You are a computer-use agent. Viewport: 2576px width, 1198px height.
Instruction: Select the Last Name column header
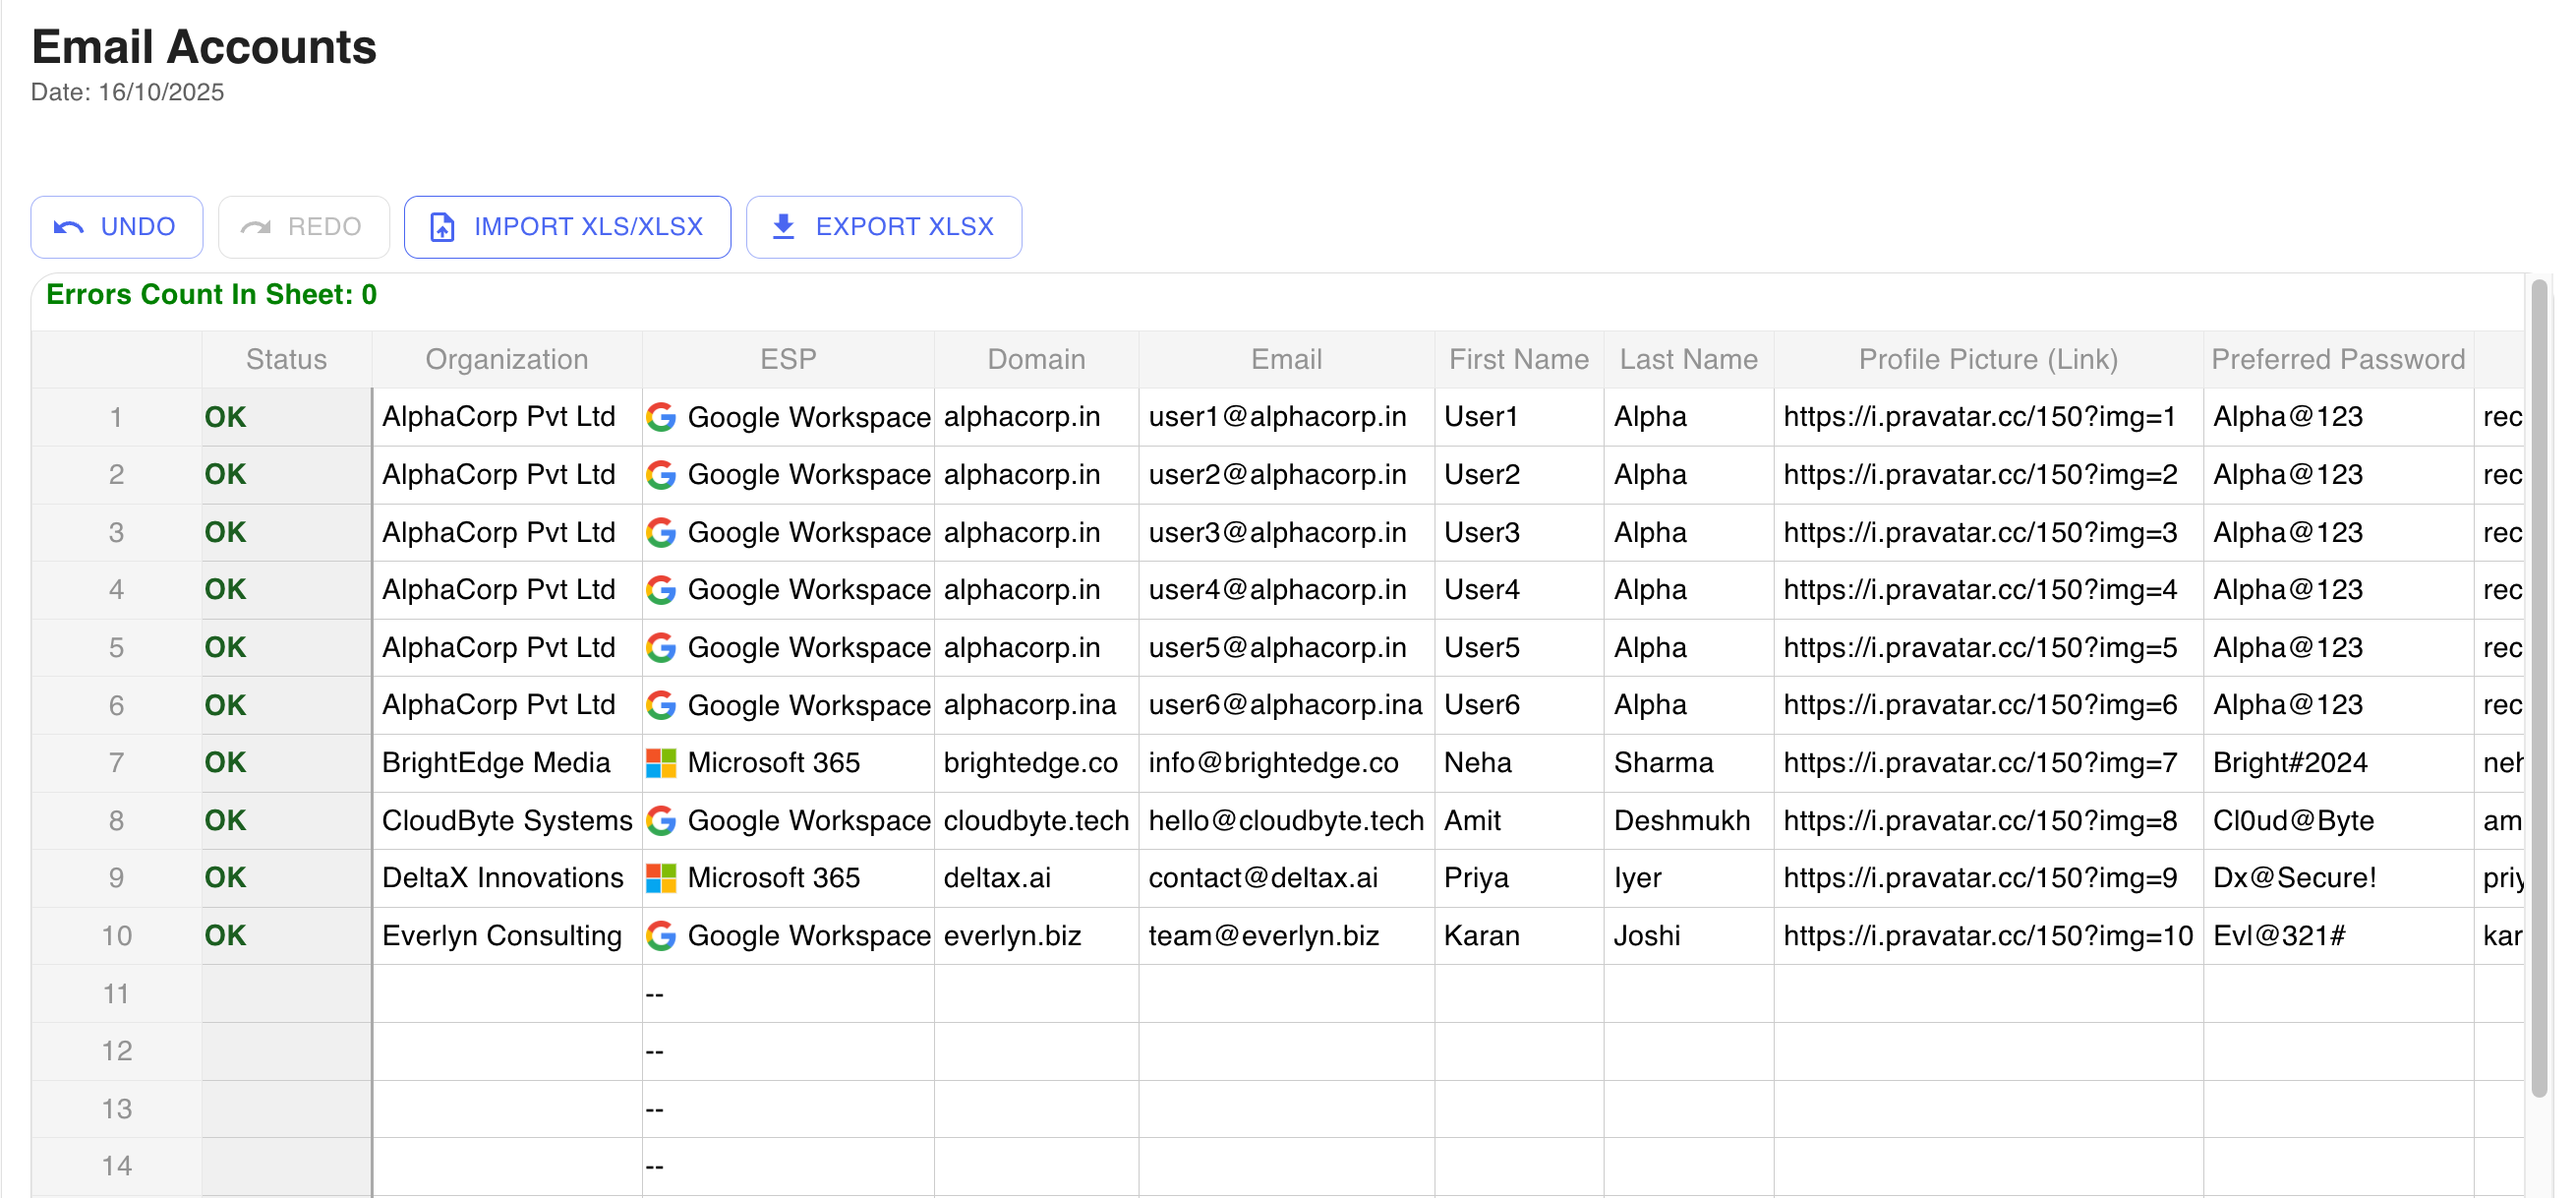pos(1689,360)
